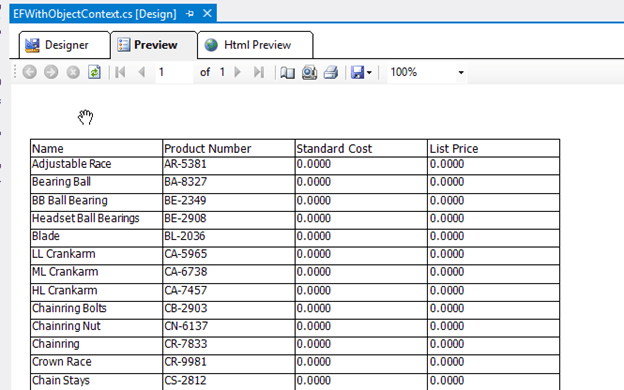Click the Bearing Ball name cell
624x390 pixels.
coord(96,184)
